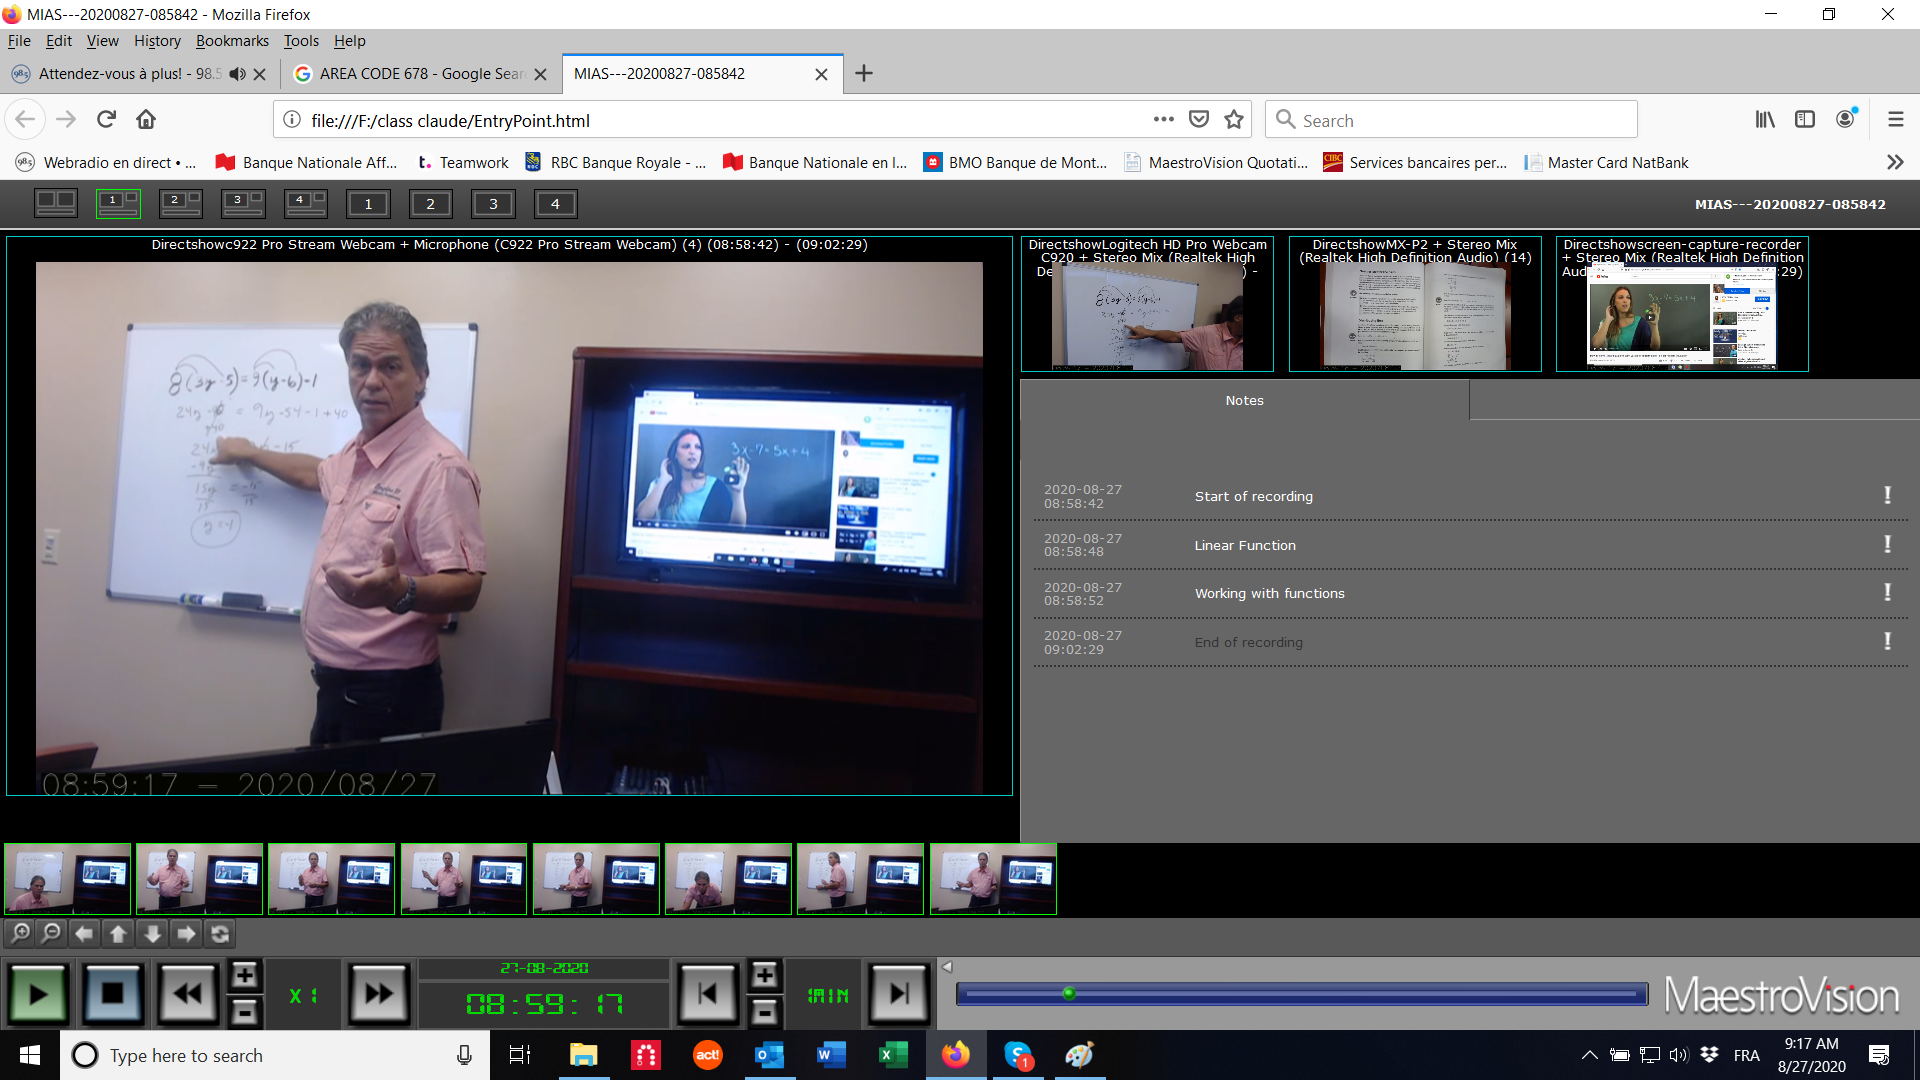This screenshot has width=1920, height=1080.
Task: Decrease the skip interval with minus
Action: 764,1012
